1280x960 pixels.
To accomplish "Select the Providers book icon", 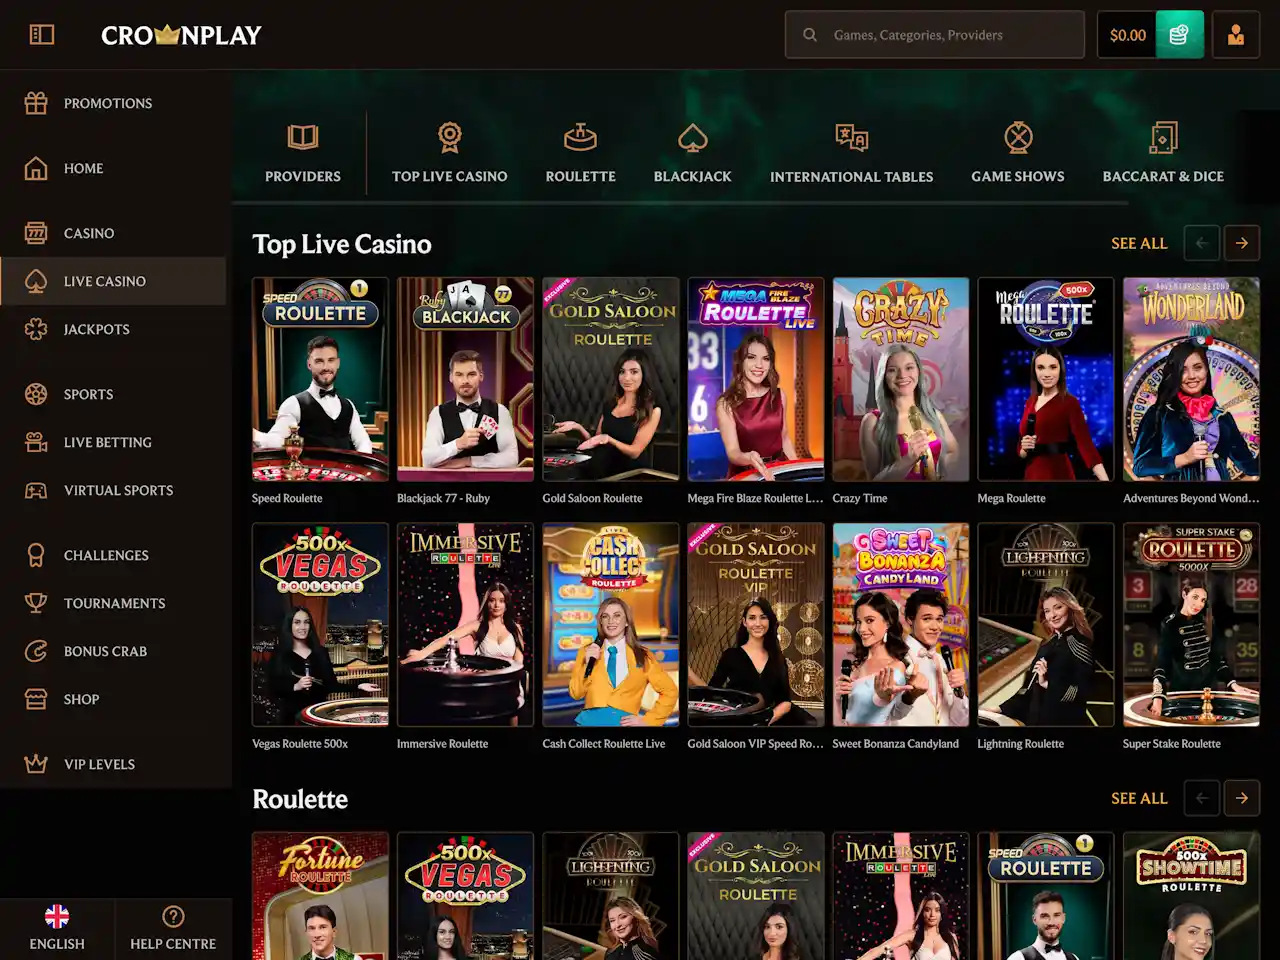I will 302,137.
